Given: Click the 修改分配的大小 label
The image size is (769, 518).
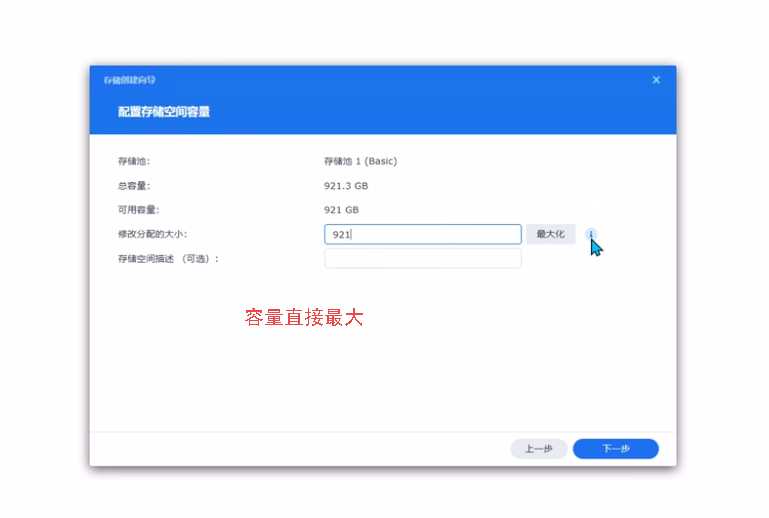Looking at the screenshot, I should [x=153, y=234].
